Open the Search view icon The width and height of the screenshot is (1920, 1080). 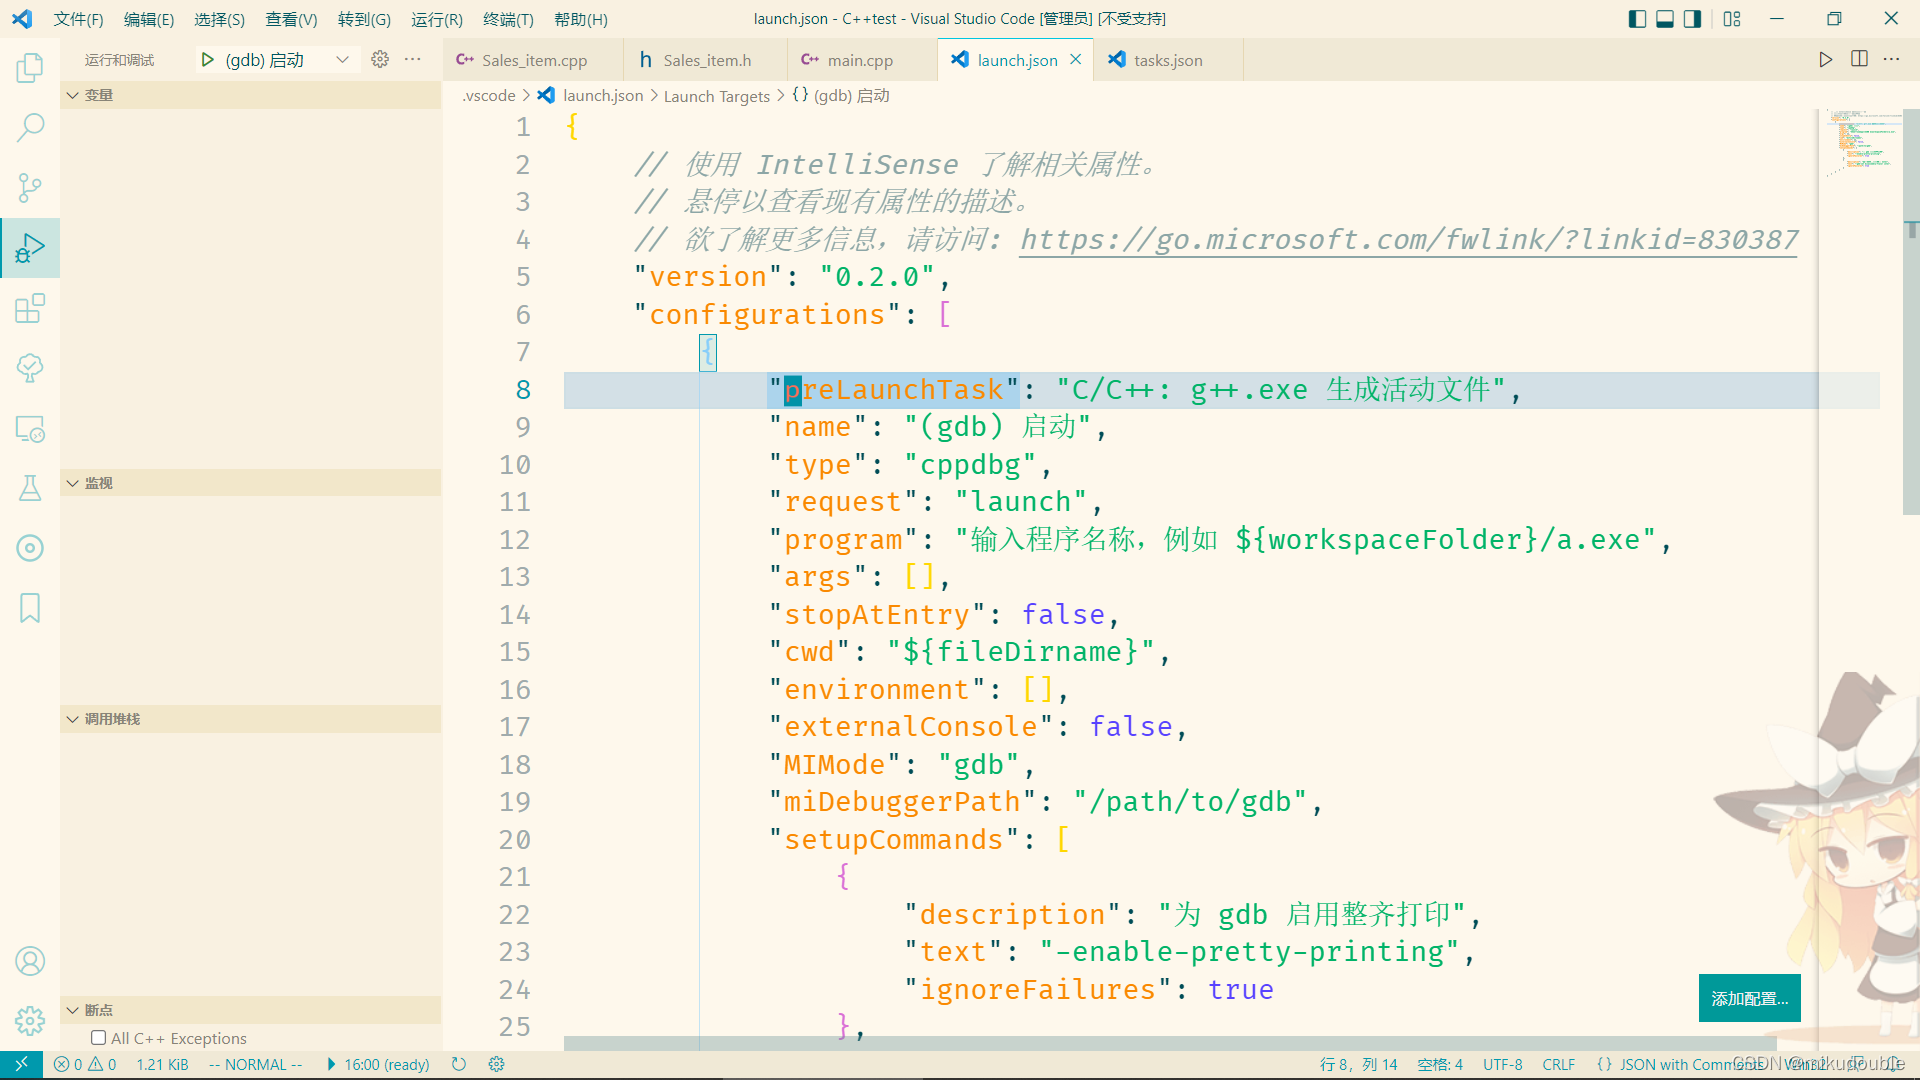(30, 127)
